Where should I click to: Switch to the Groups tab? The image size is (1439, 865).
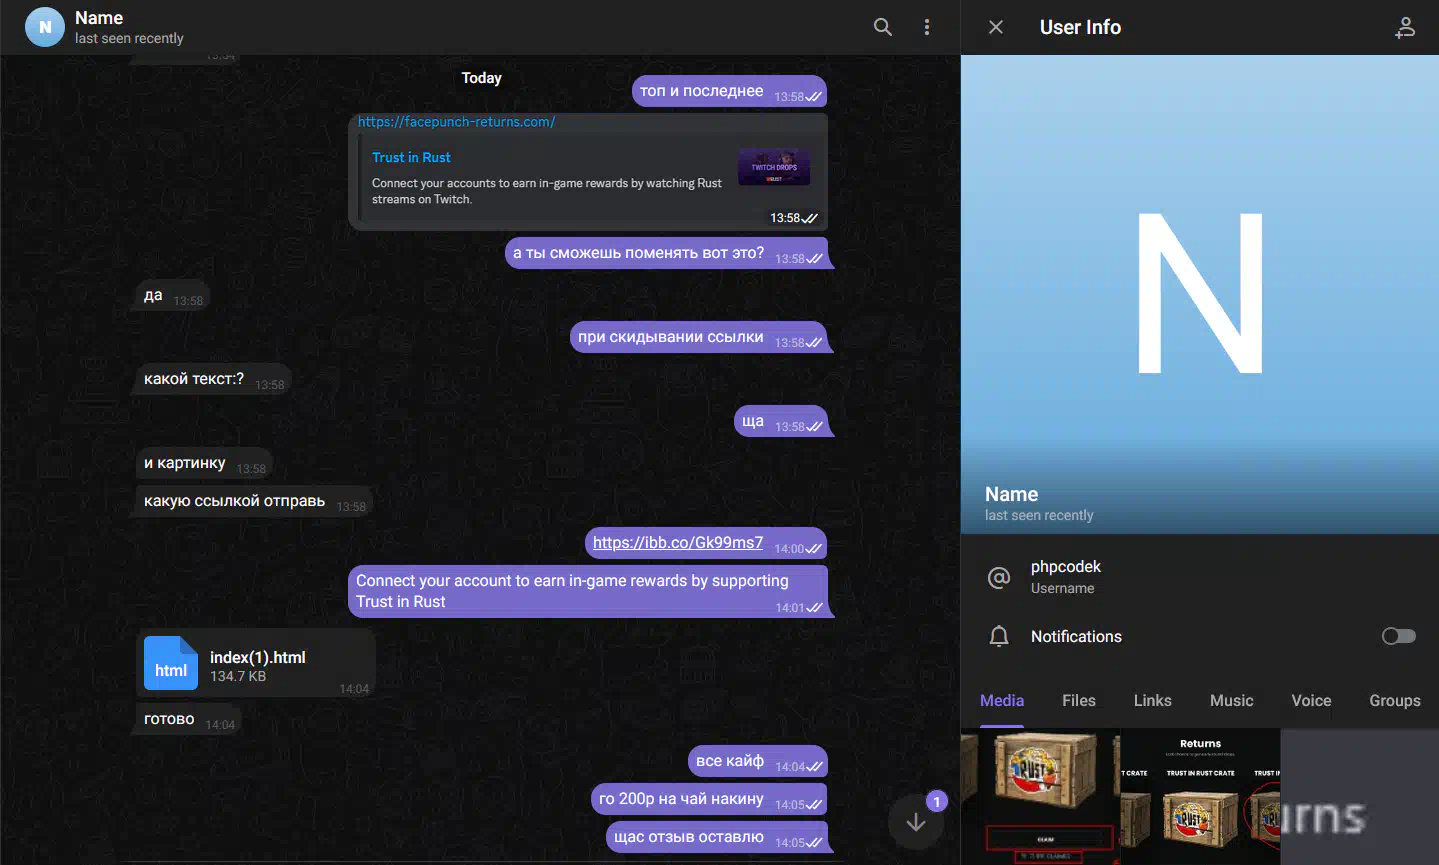(x=1395, y=700)
